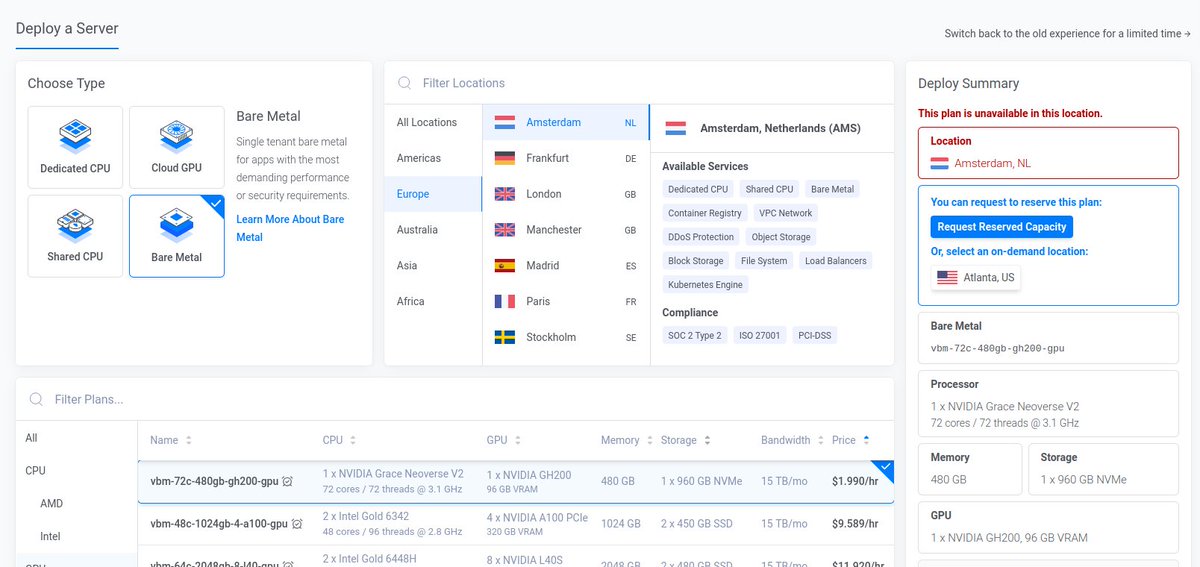Click the Object Storage service tag
Viewport: 1200px width, 567px height.
pyautogui.click(x=781, y=237)
